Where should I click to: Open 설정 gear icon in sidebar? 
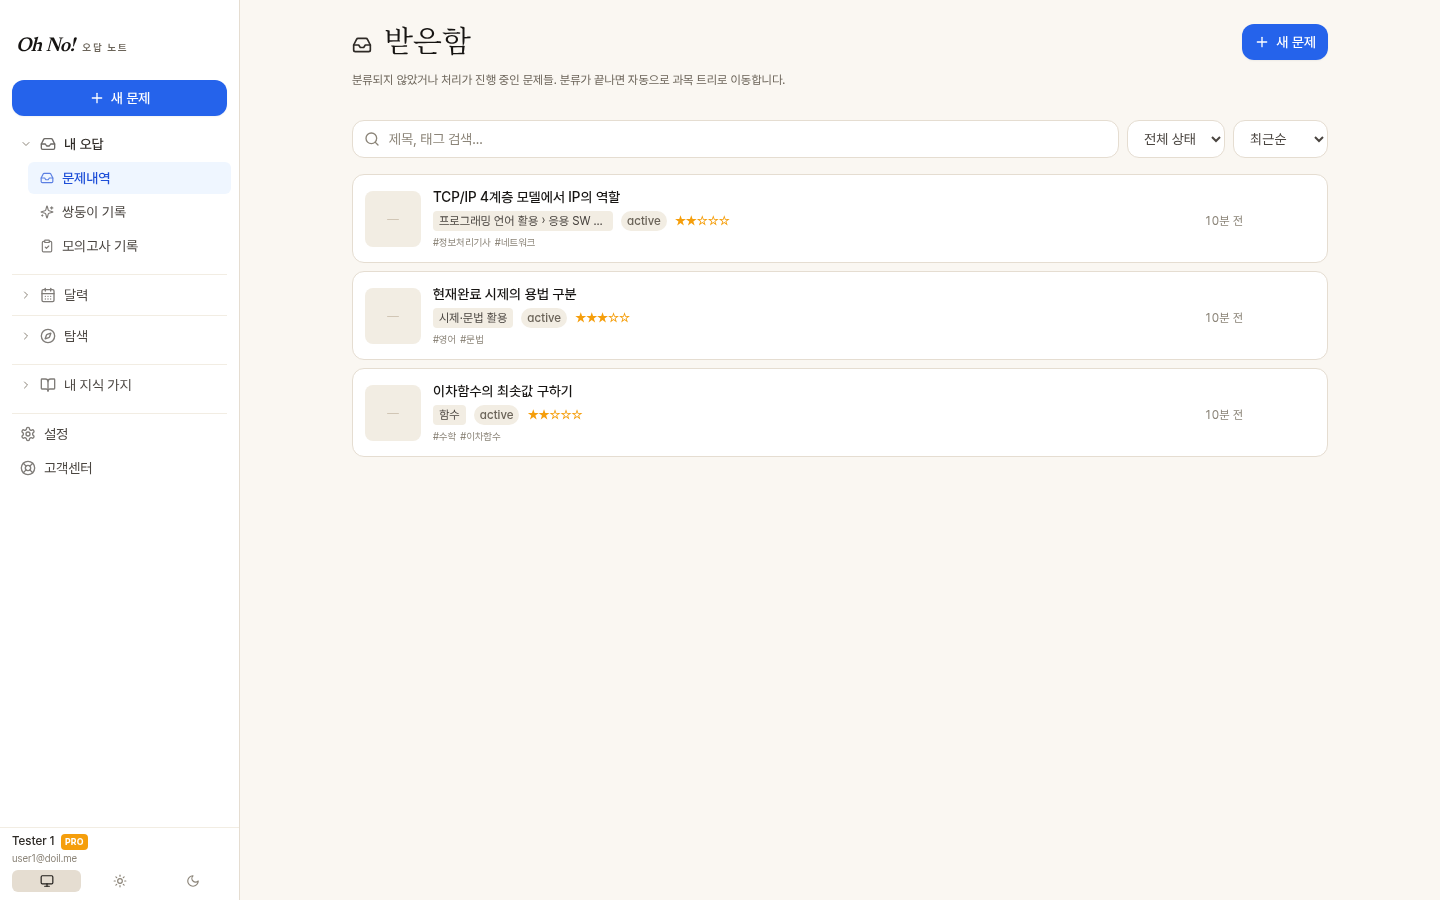(28, 434)
